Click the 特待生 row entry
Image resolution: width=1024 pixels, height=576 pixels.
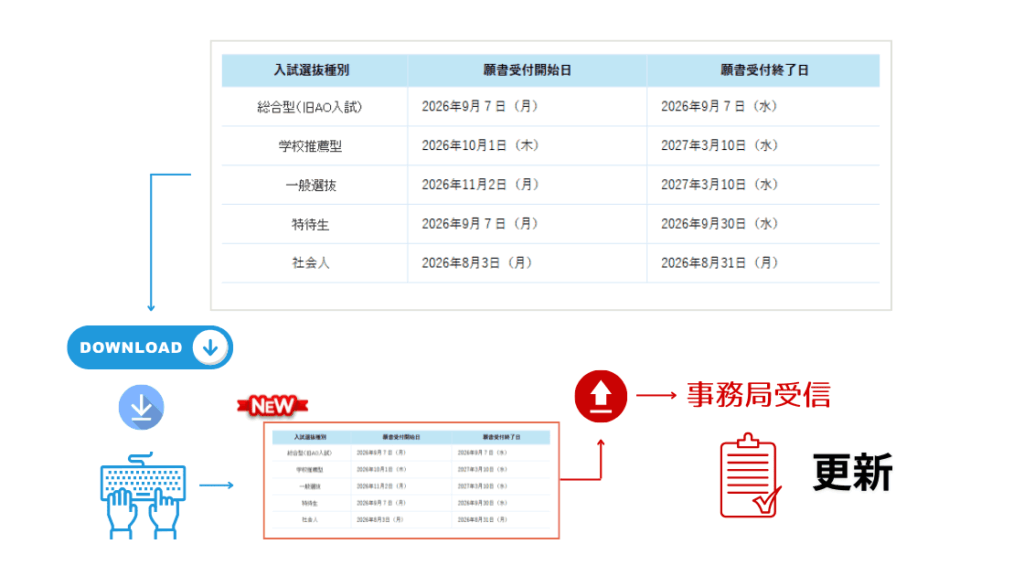[x=313, y=224]
